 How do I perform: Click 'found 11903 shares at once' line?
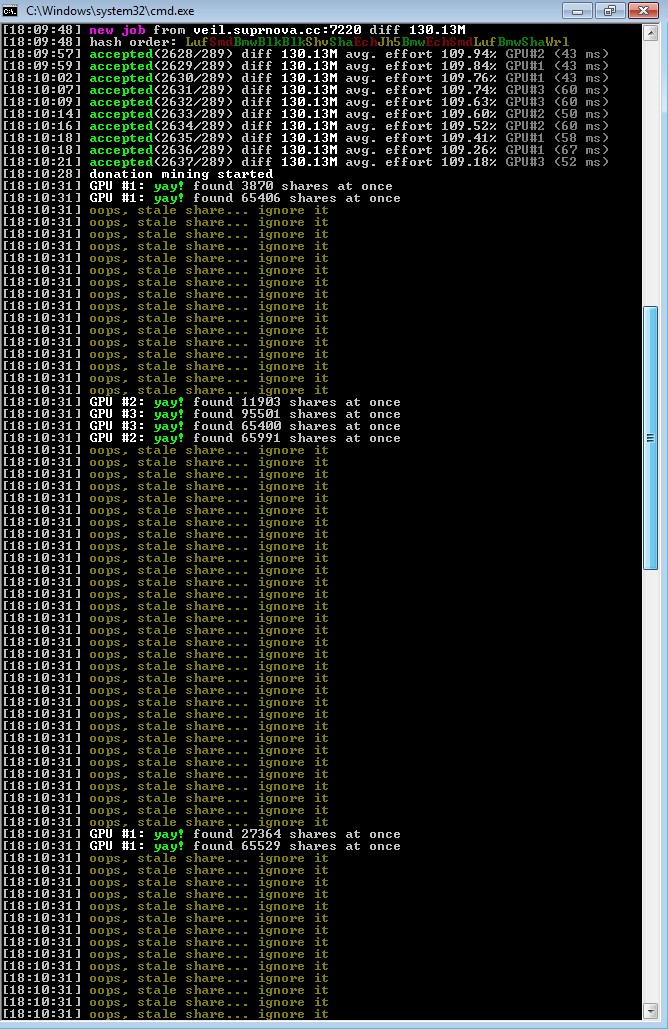[x=201, y=402]
